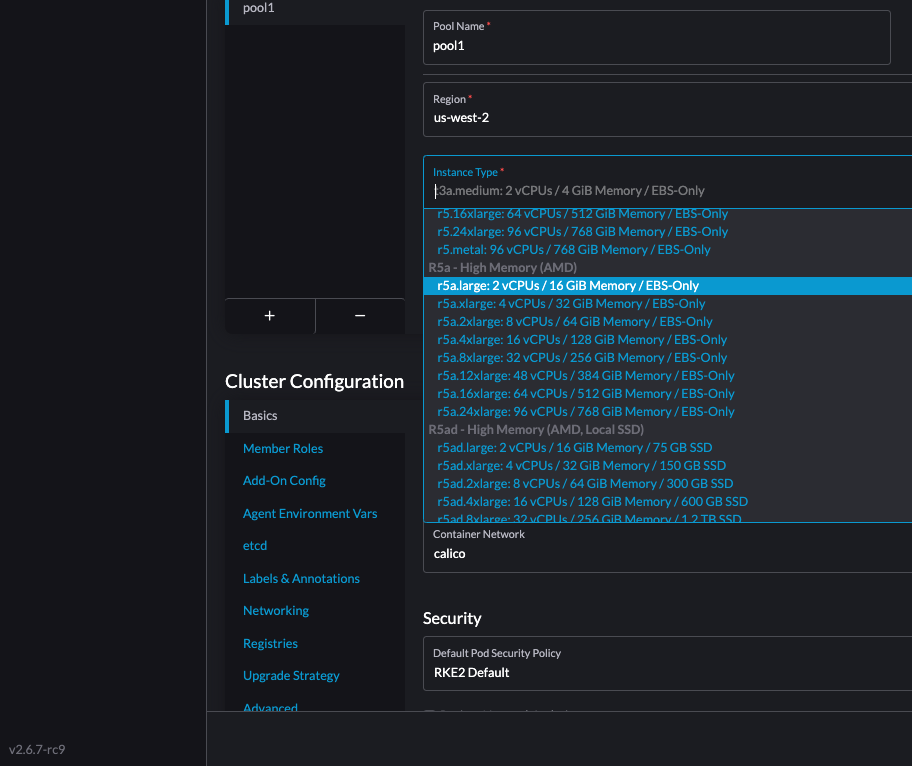Viewport: 912px width, 766px height.
Task: Choose r5a.24xlarge from the instance list
Action: point(584,411)
